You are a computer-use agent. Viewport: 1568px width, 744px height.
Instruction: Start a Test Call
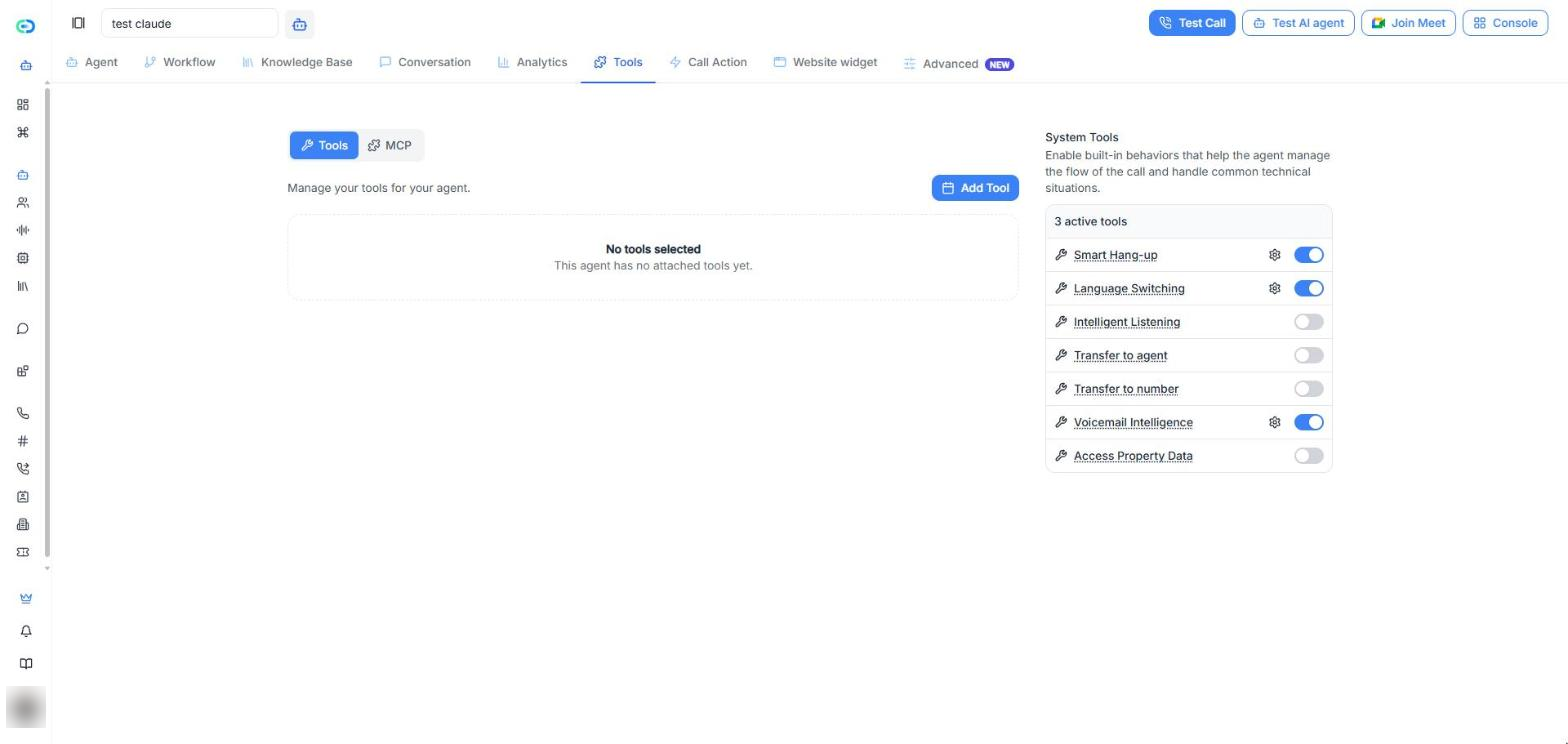1192,23
